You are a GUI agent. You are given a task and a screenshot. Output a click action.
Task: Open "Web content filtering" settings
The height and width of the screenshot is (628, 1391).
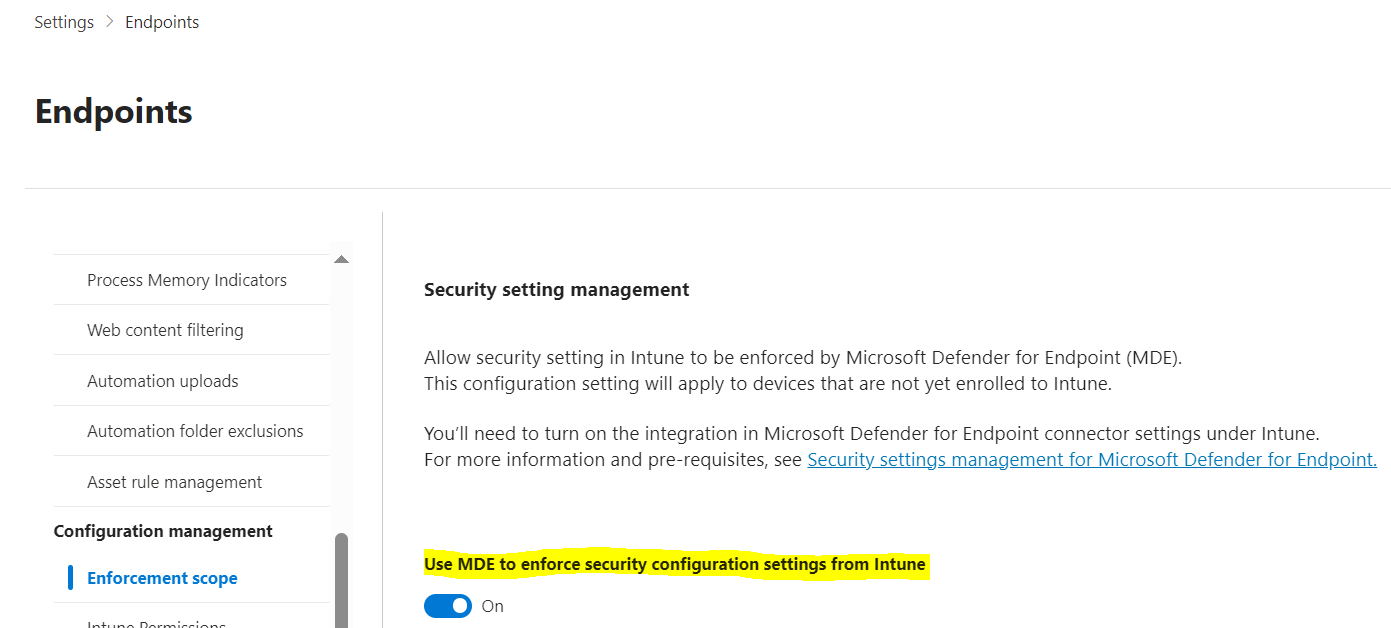coord(165,329)
